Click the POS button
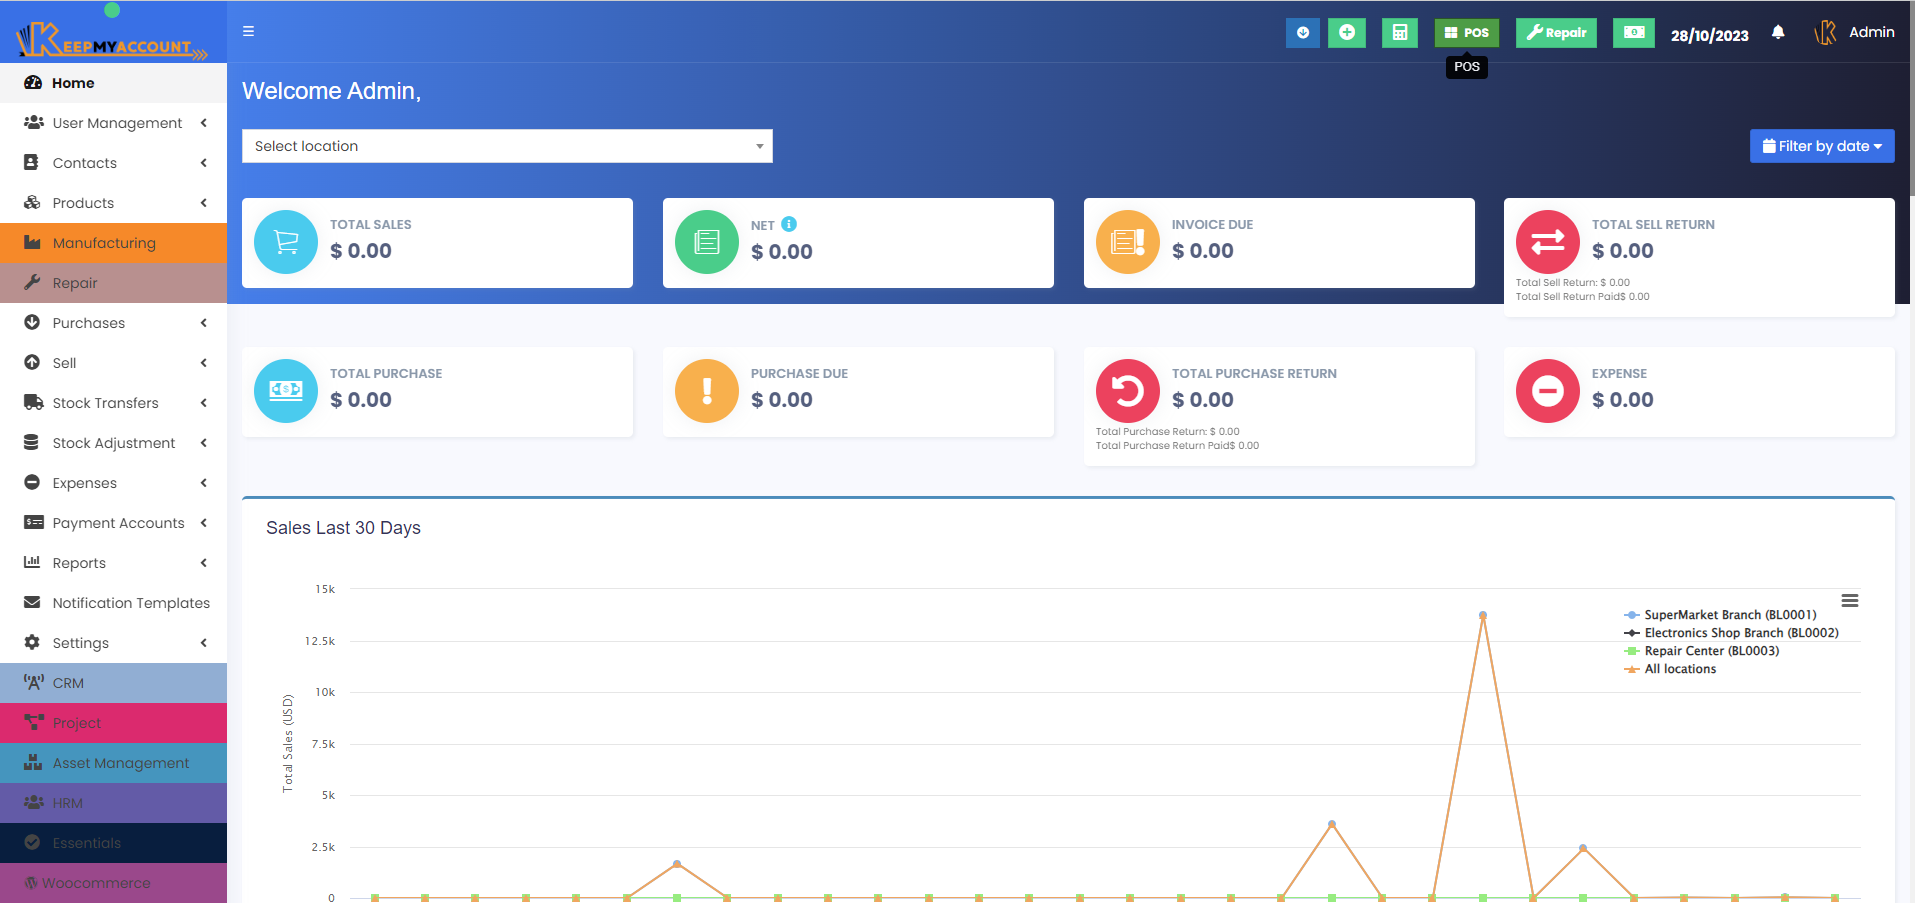The image size is (1915, 903). [x=1466, y=32]
